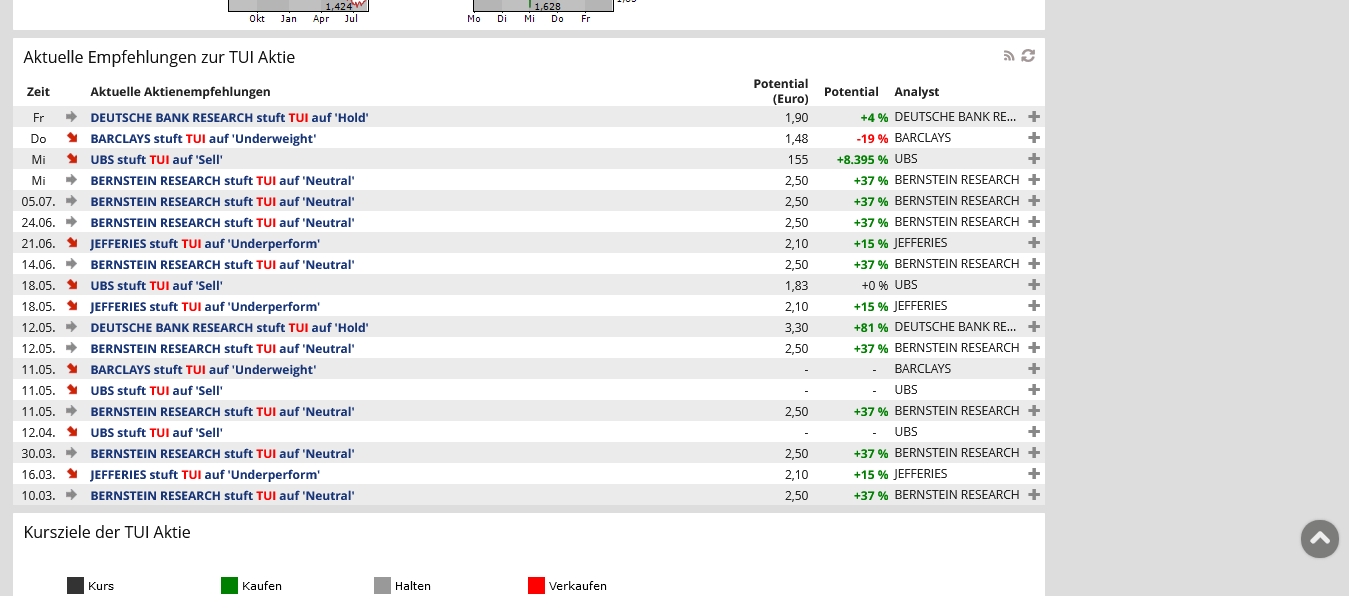Click the 'JEFFERIES' analyst cell in the 16.03. row
This screenshot has width=1349, height=596.
click(921, 474)
